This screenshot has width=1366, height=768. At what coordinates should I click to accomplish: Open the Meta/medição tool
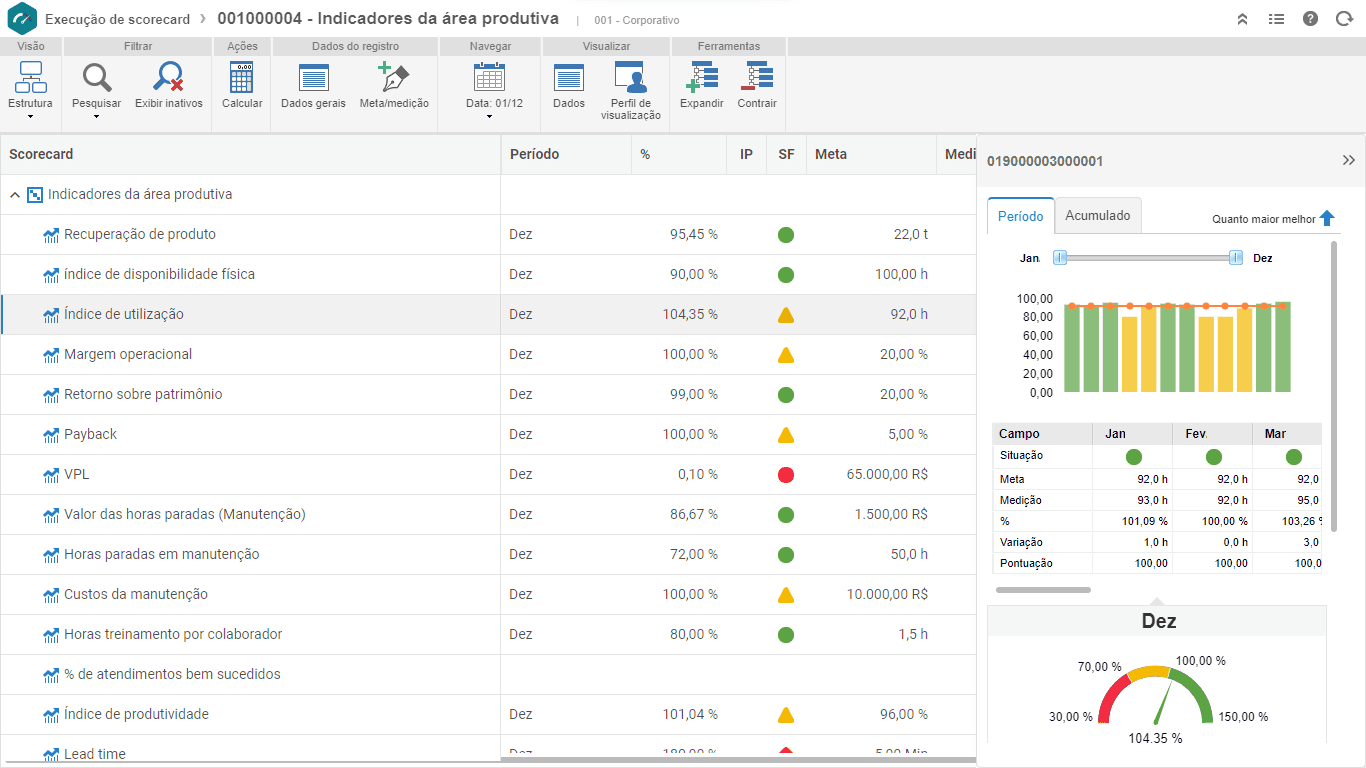click(394, 78)
